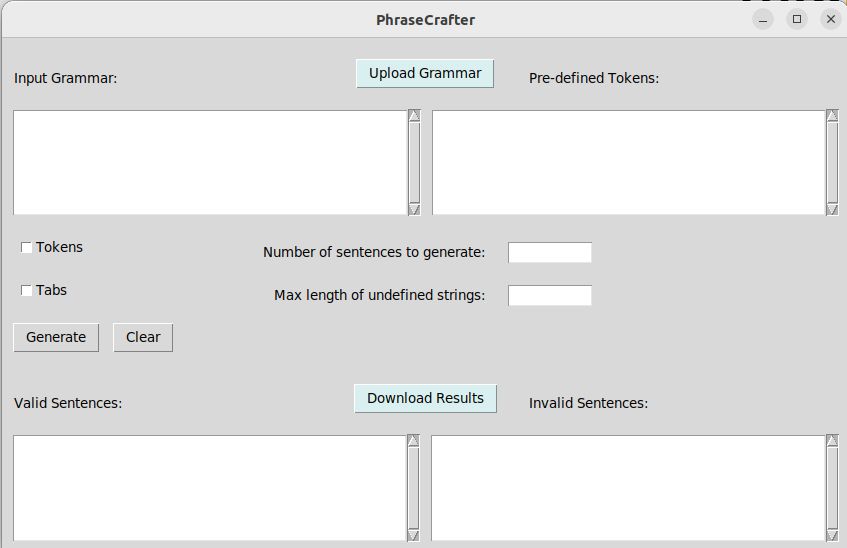Viewport: 847px width, 548px height.
Task: Maximize the PhraseCrafter window
Action: pos(797,19)
